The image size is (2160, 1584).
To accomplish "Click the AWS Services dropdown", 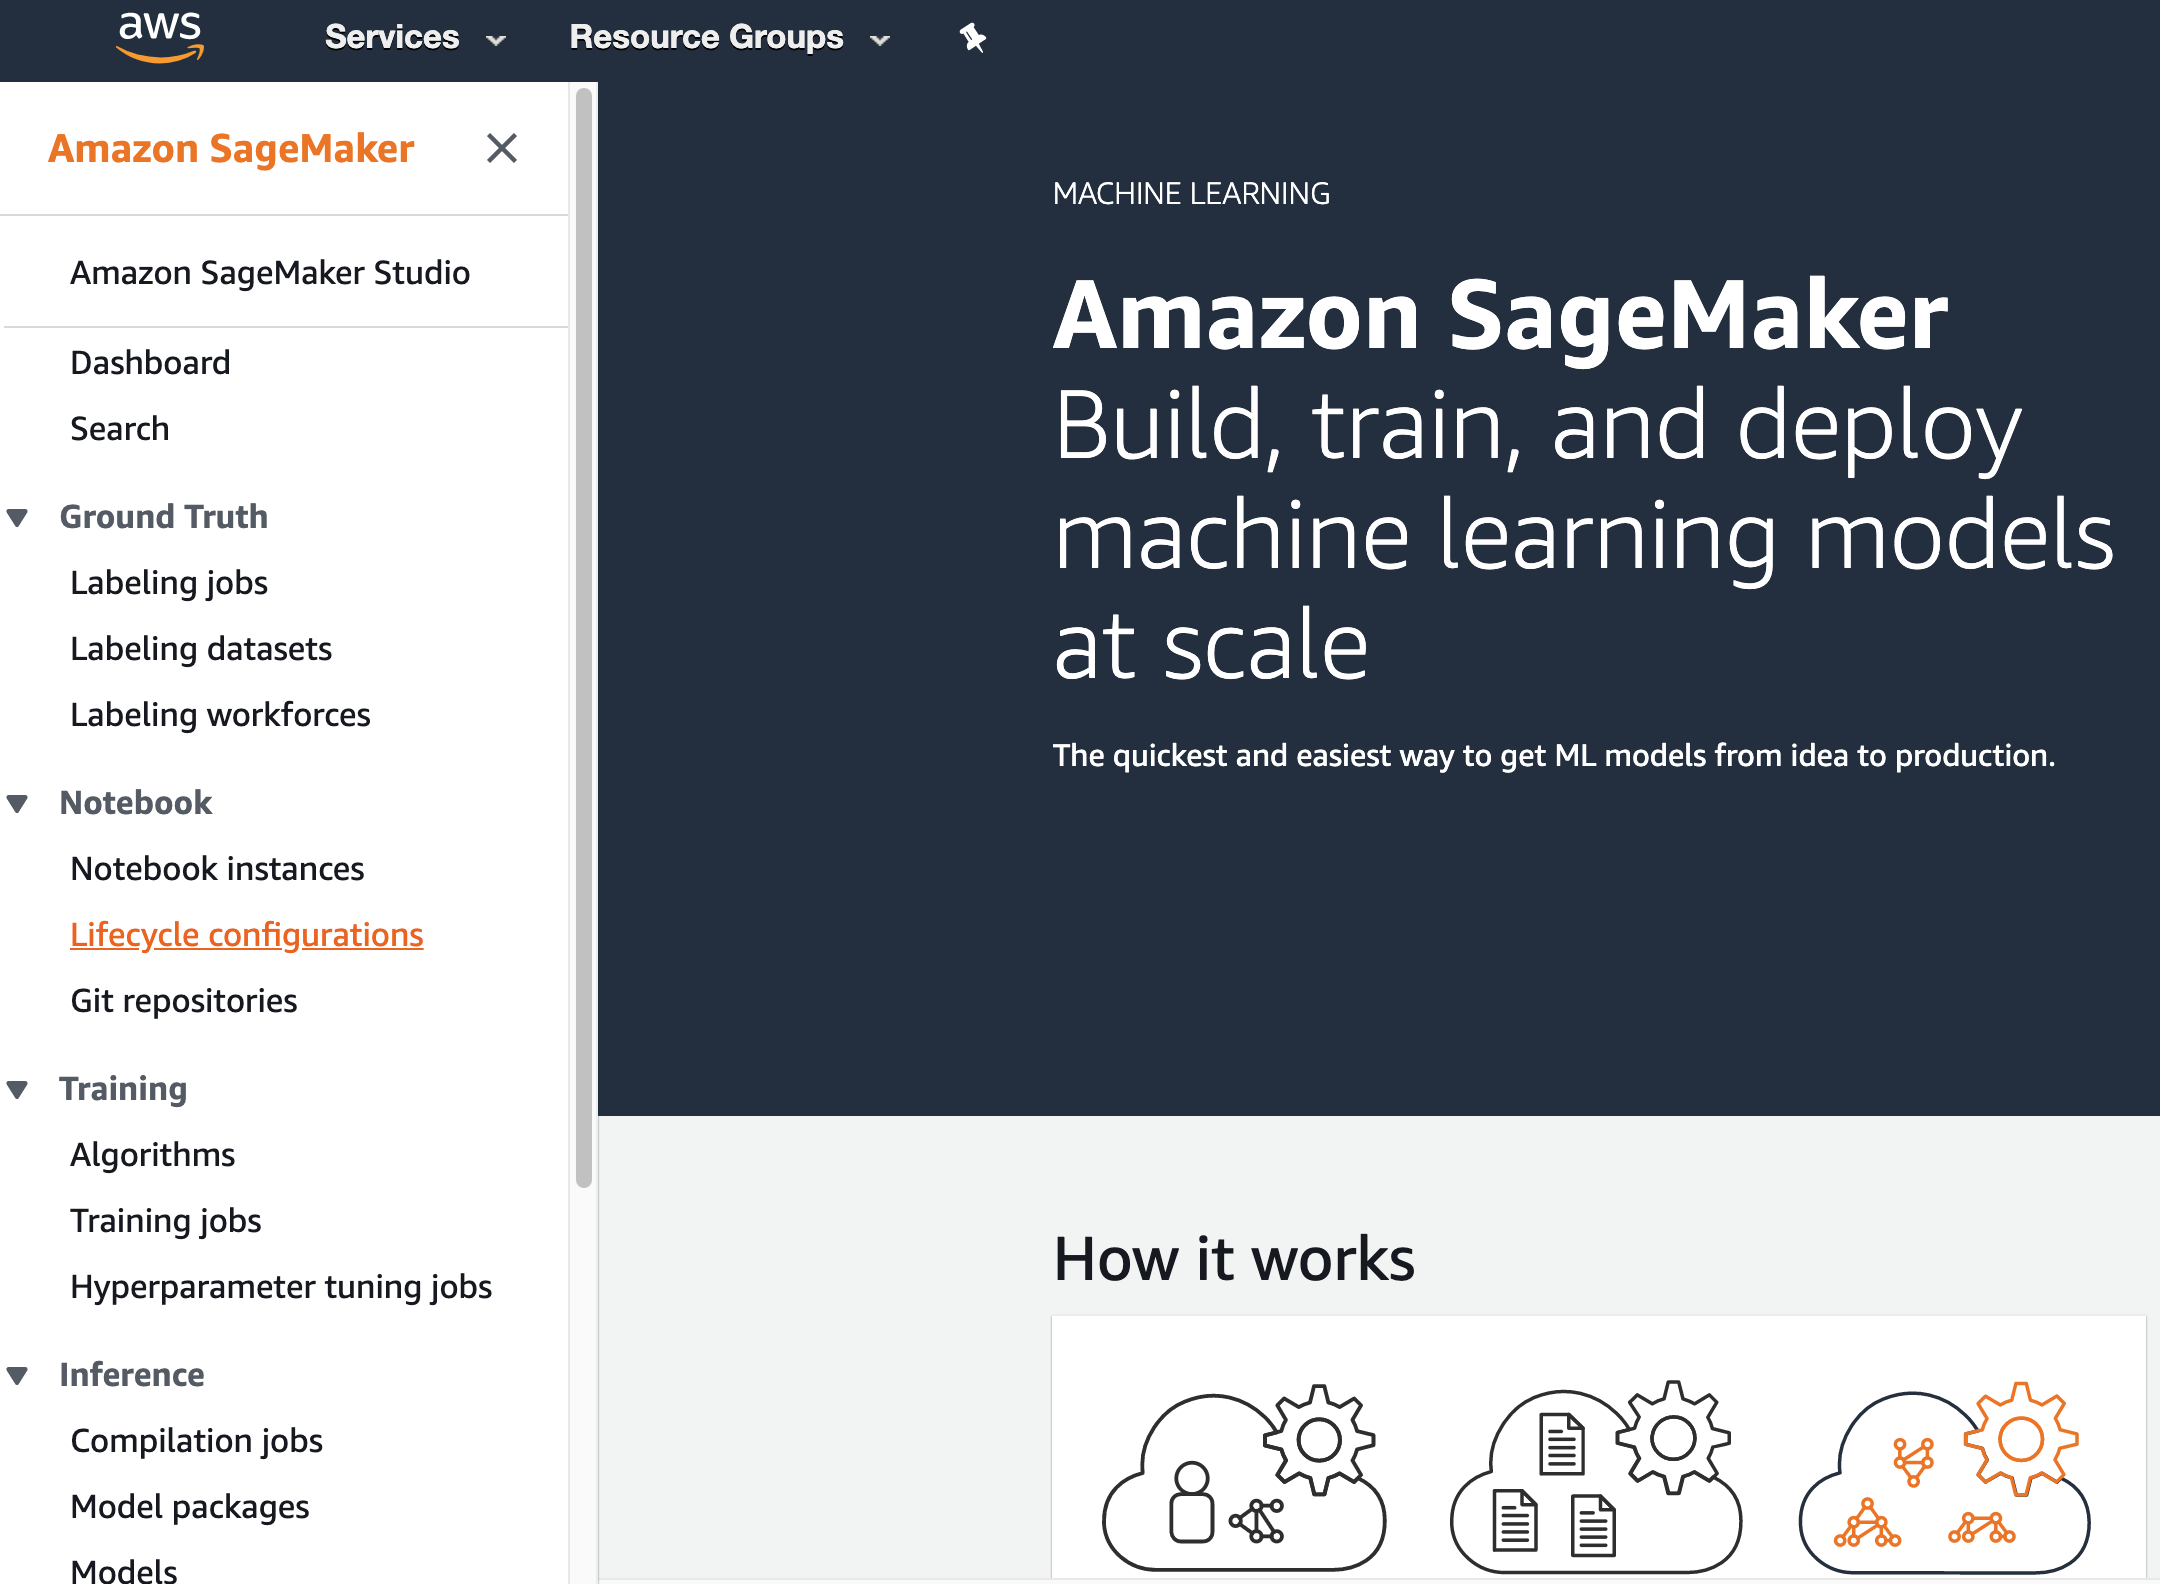I will [x=411, y=39].
